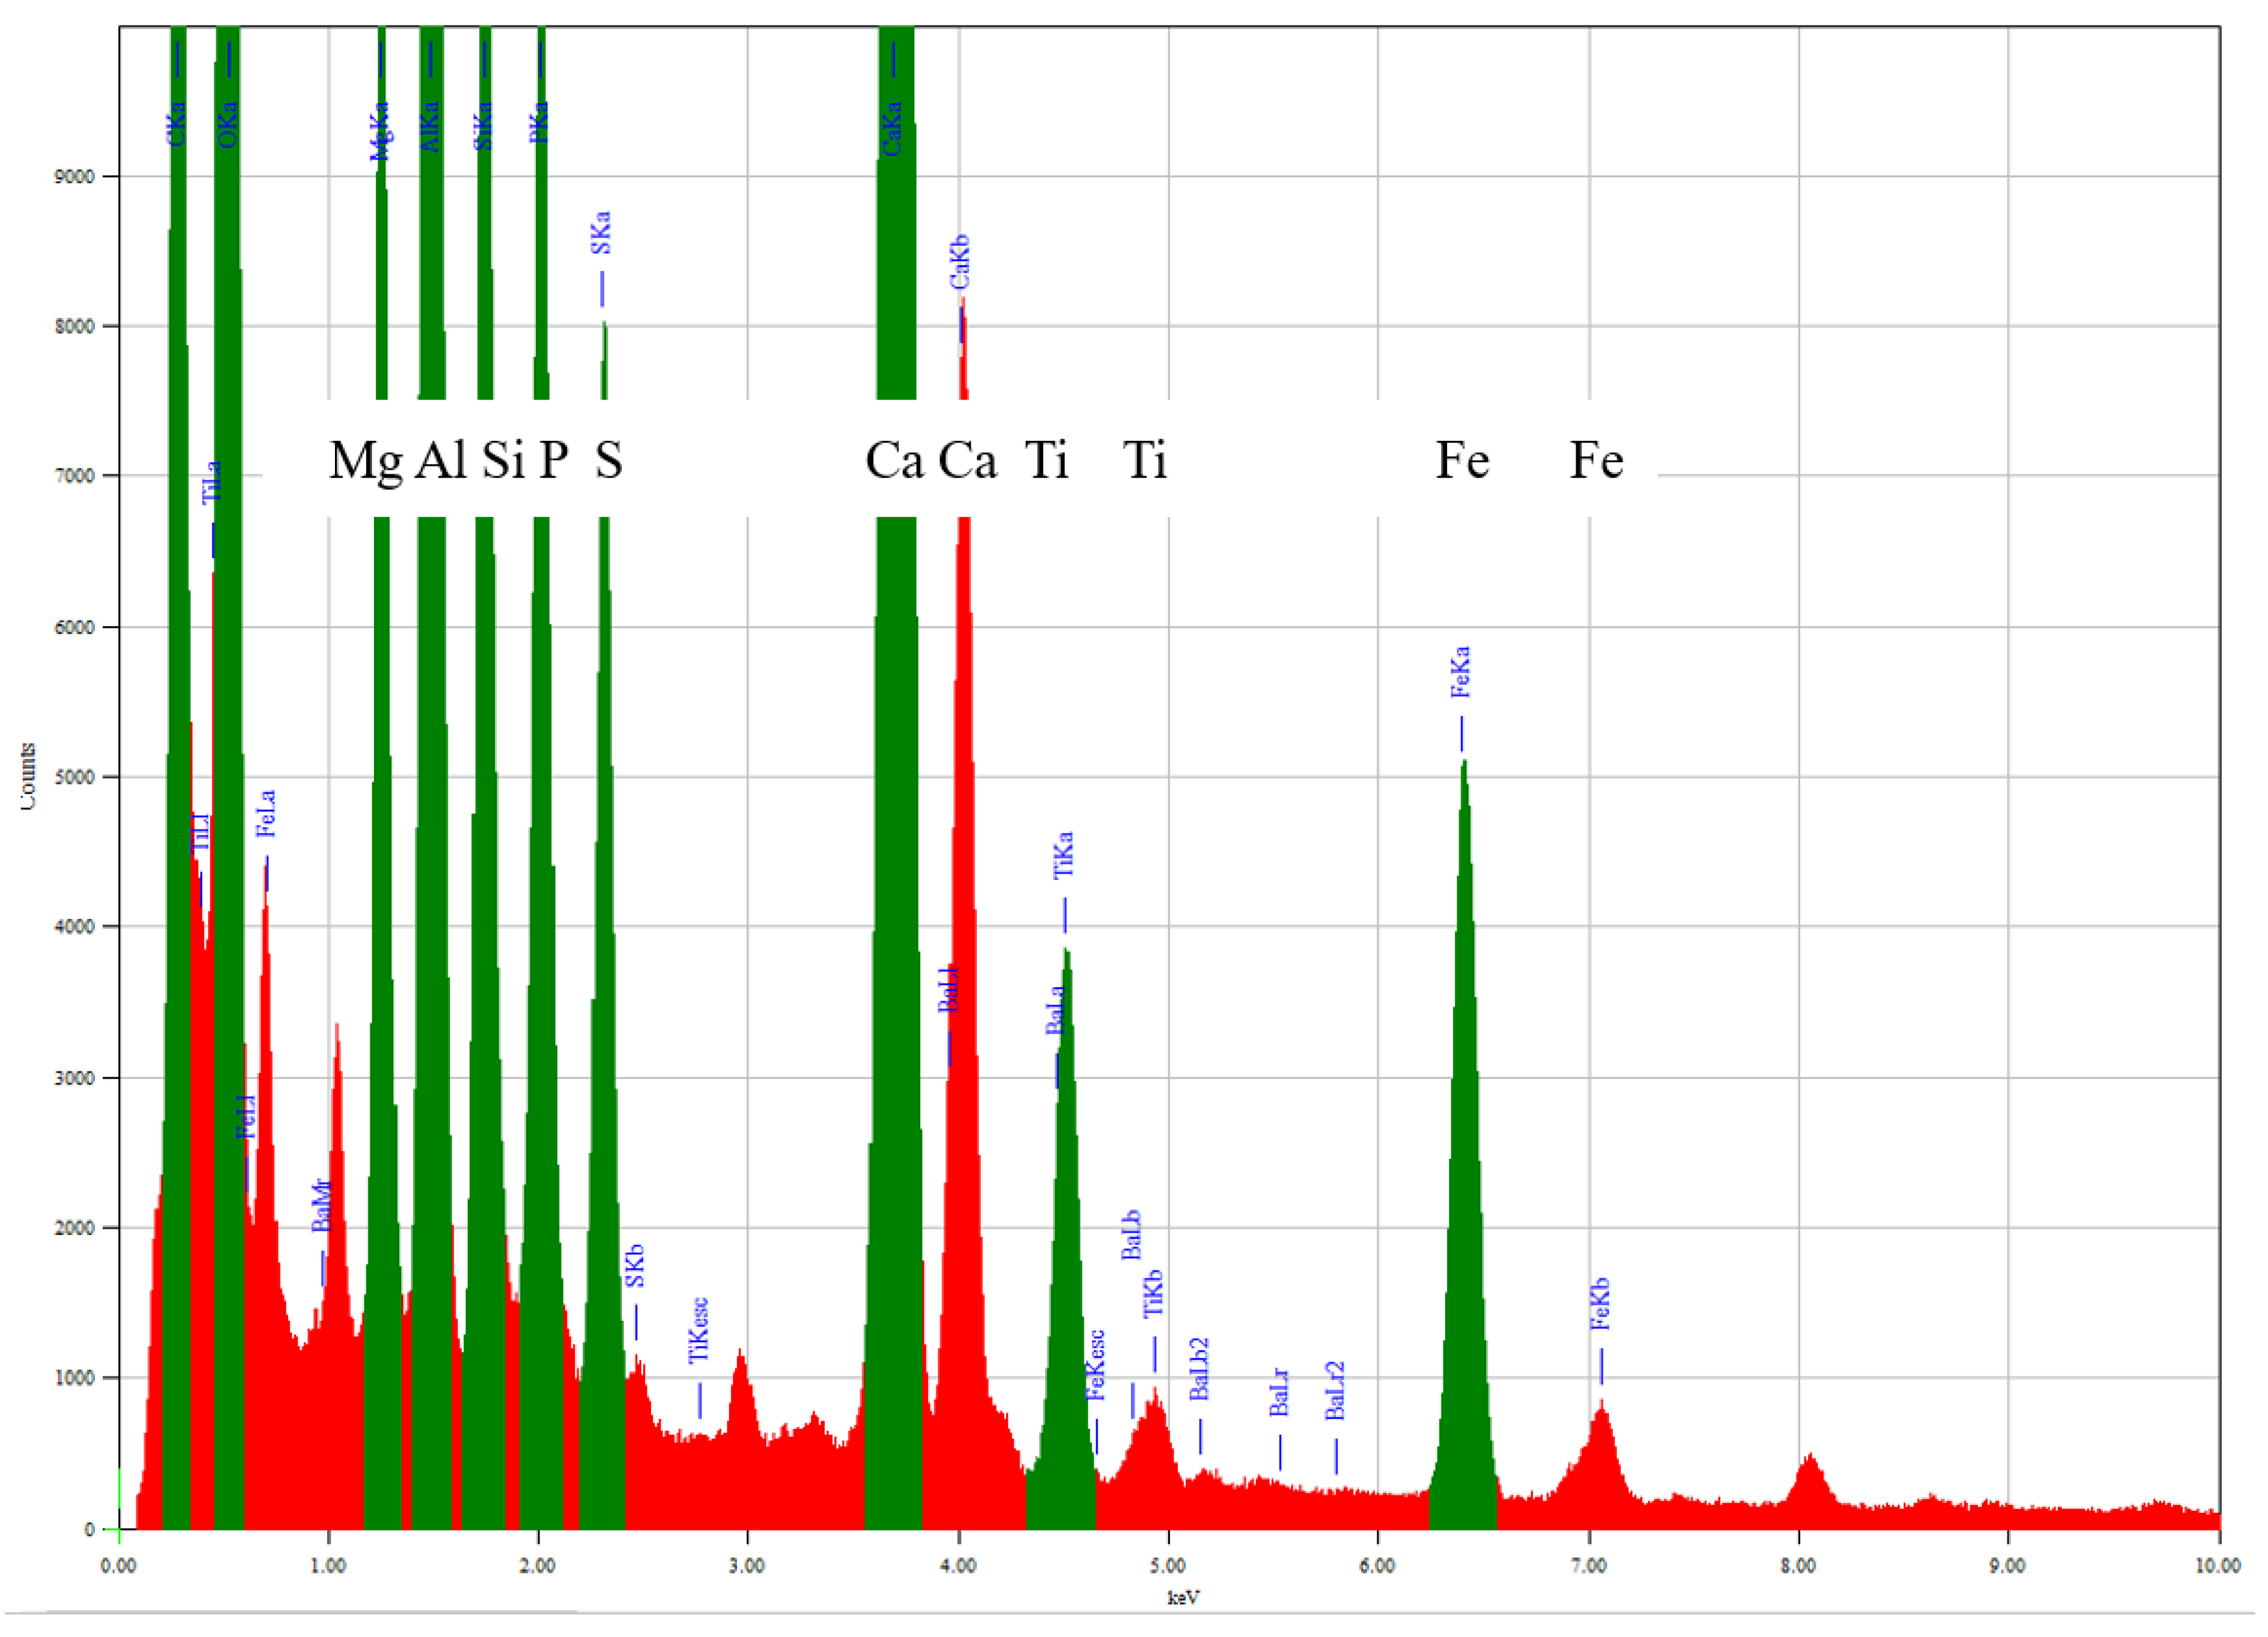The image size is (2268, 1637).
Task: Select the TiKb marker label
Action: [1153, 1294]
